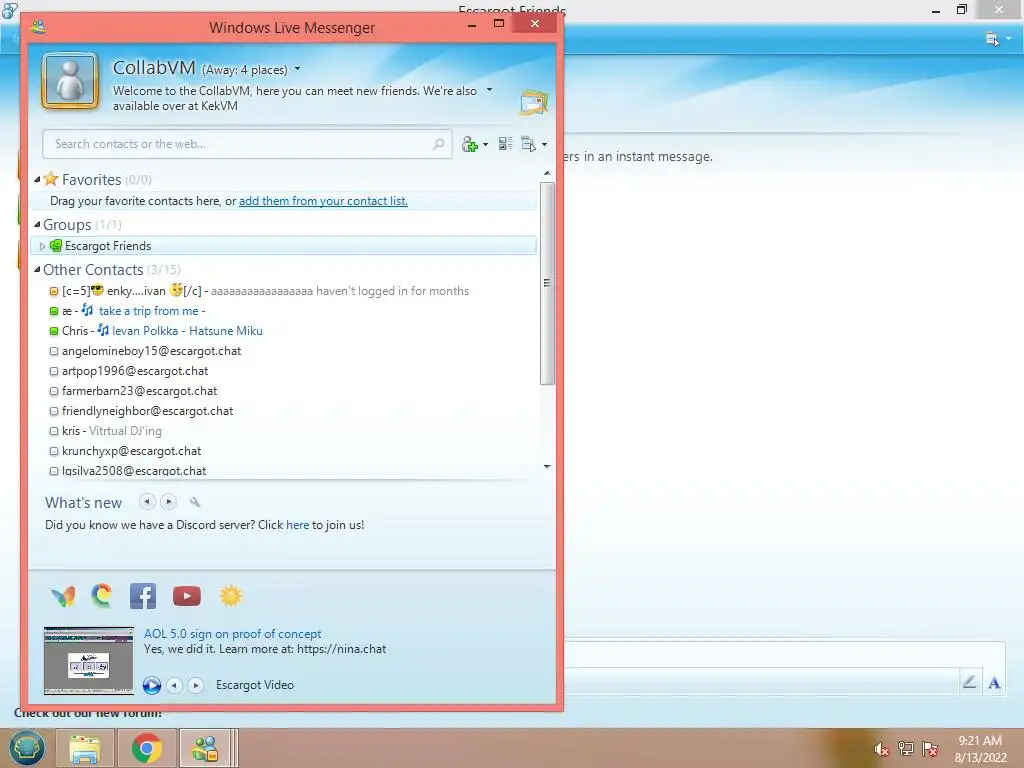Open the chat window top-right menu icon
This screenshot has height=768, width=1024.
pyautogui.click(x=992, y=40)
